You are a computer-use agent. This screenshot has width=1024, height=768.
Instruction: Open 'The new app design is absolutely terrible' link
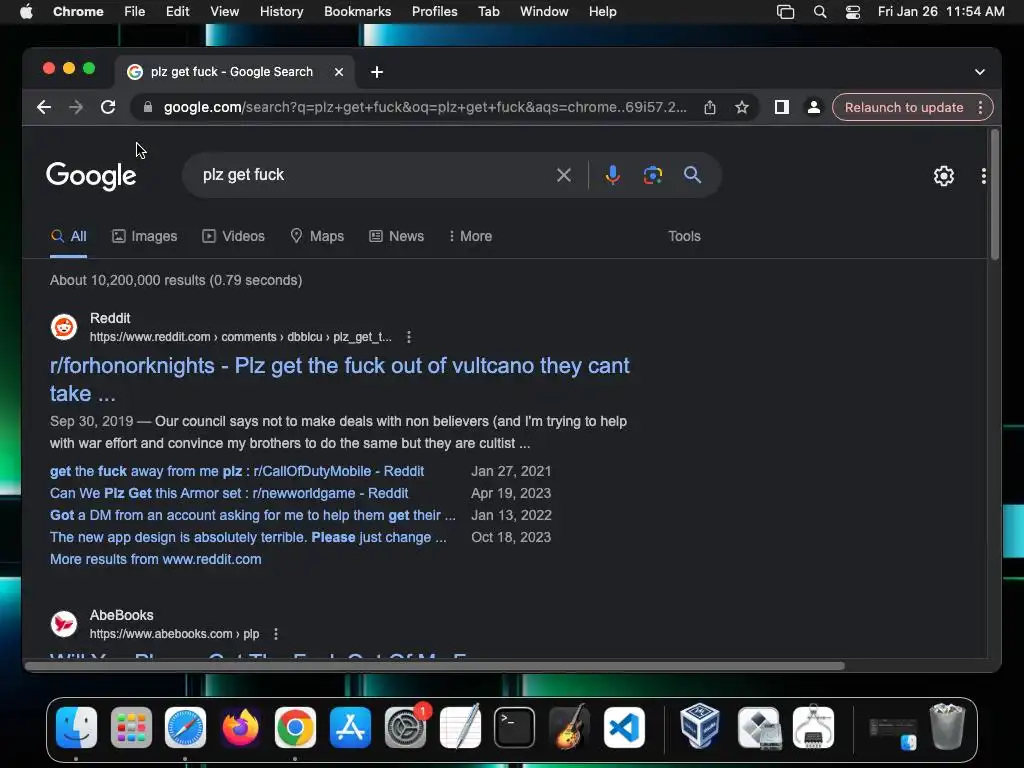(x=248, y=537)
